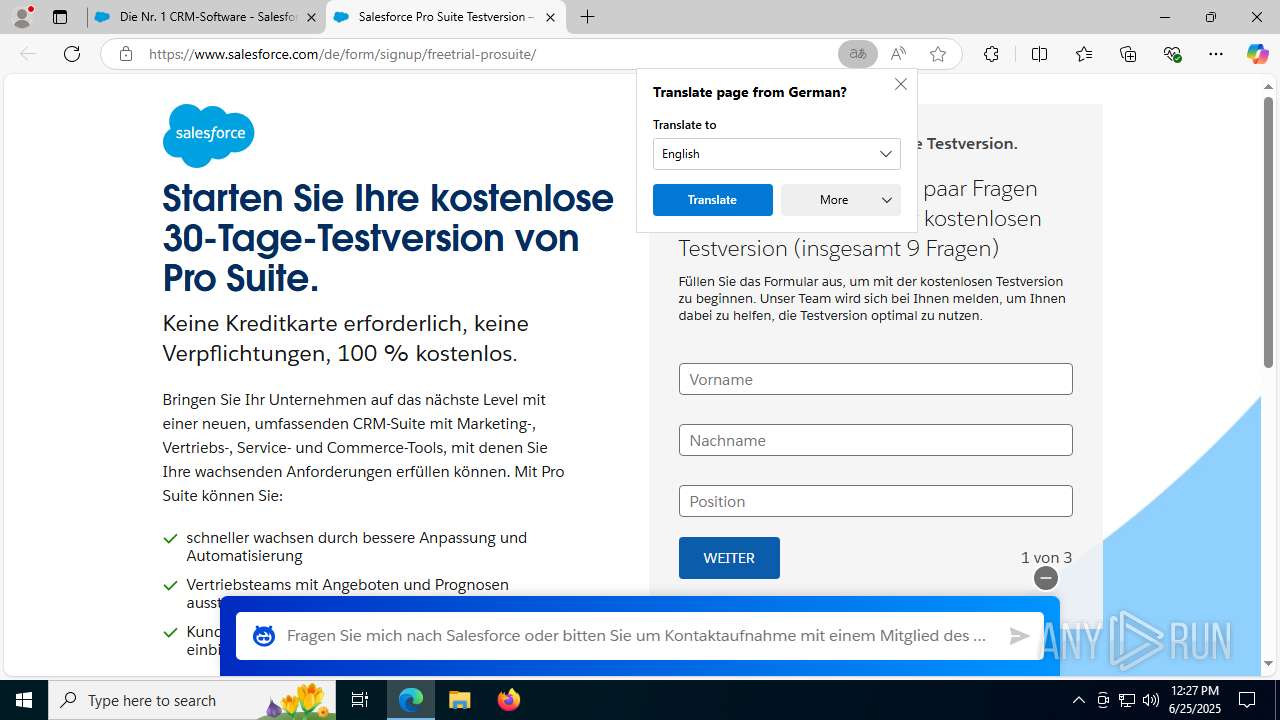The width and height of the screenshot is (1280, 720).
Task: Add this page to favorites
Action: pyautogui.click(x=938, y=54)
